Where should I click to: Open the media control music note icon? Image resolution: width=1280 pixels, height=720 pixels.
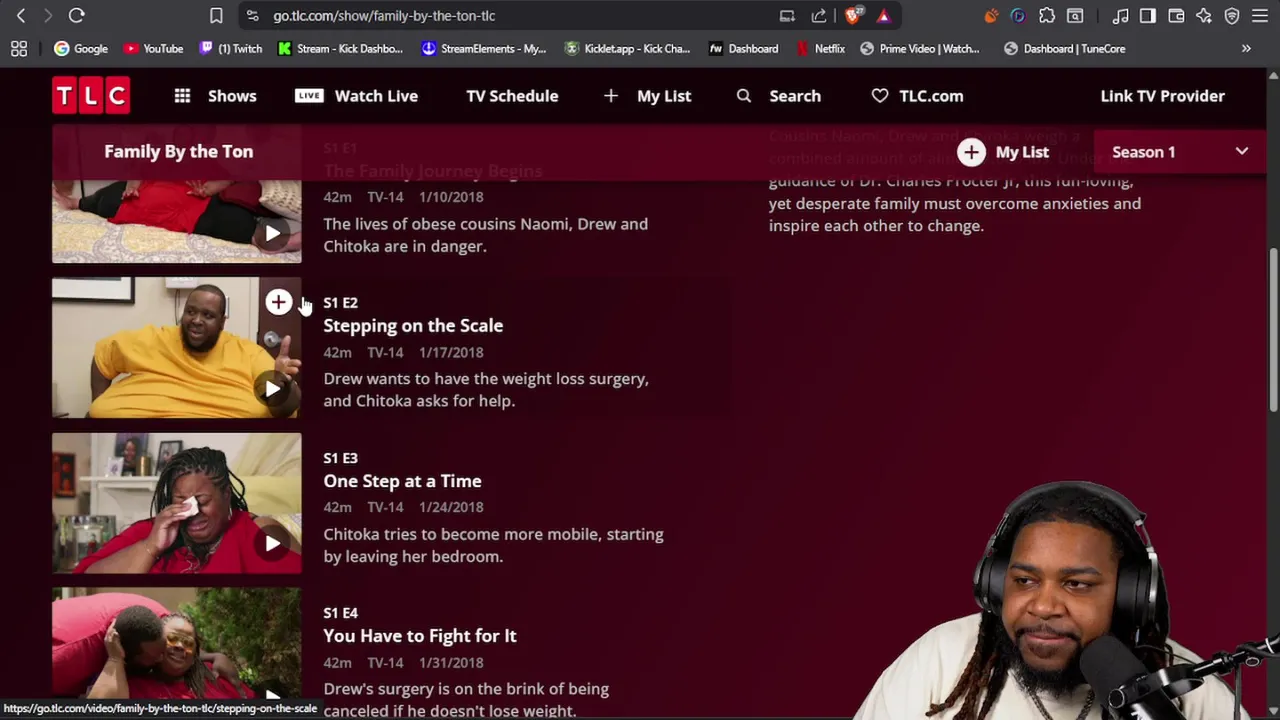(x=1120, y=16)
